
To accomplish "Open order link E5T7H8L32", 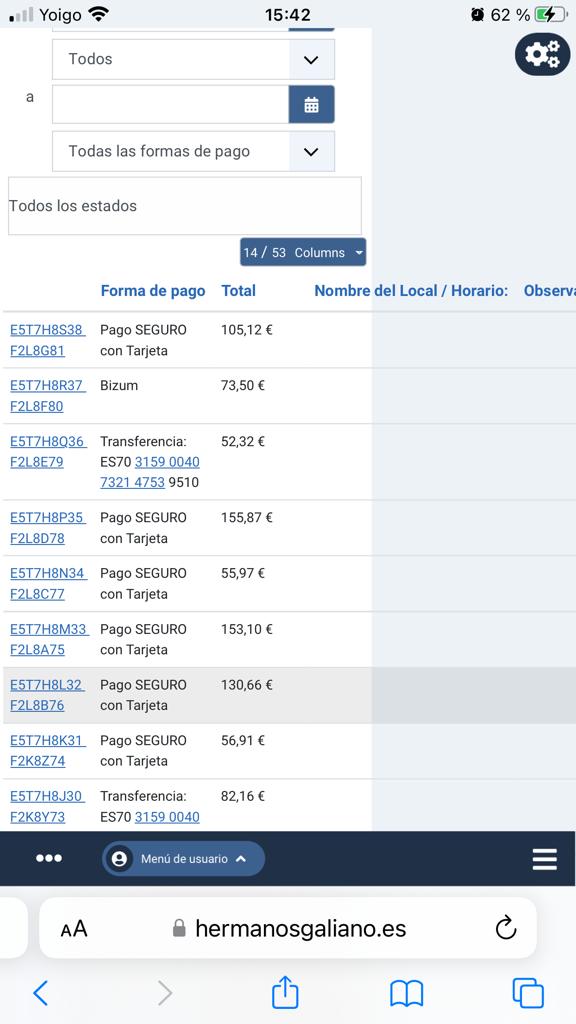I will click(46, 684).
